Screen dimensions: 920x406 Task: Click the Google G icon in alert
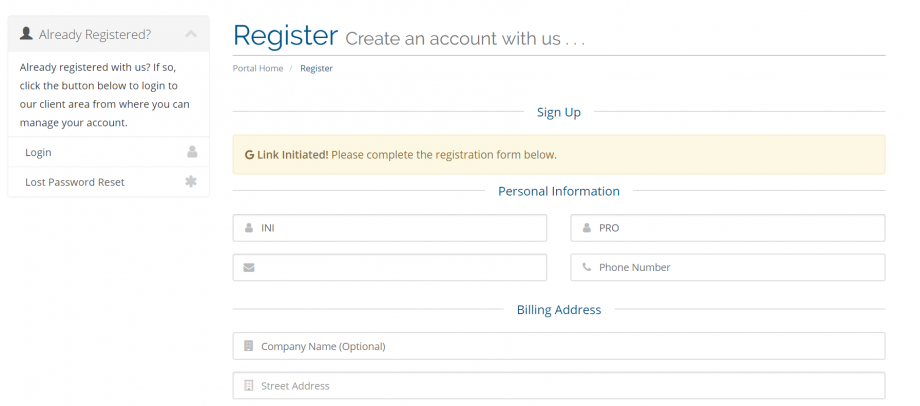point(249,155)
